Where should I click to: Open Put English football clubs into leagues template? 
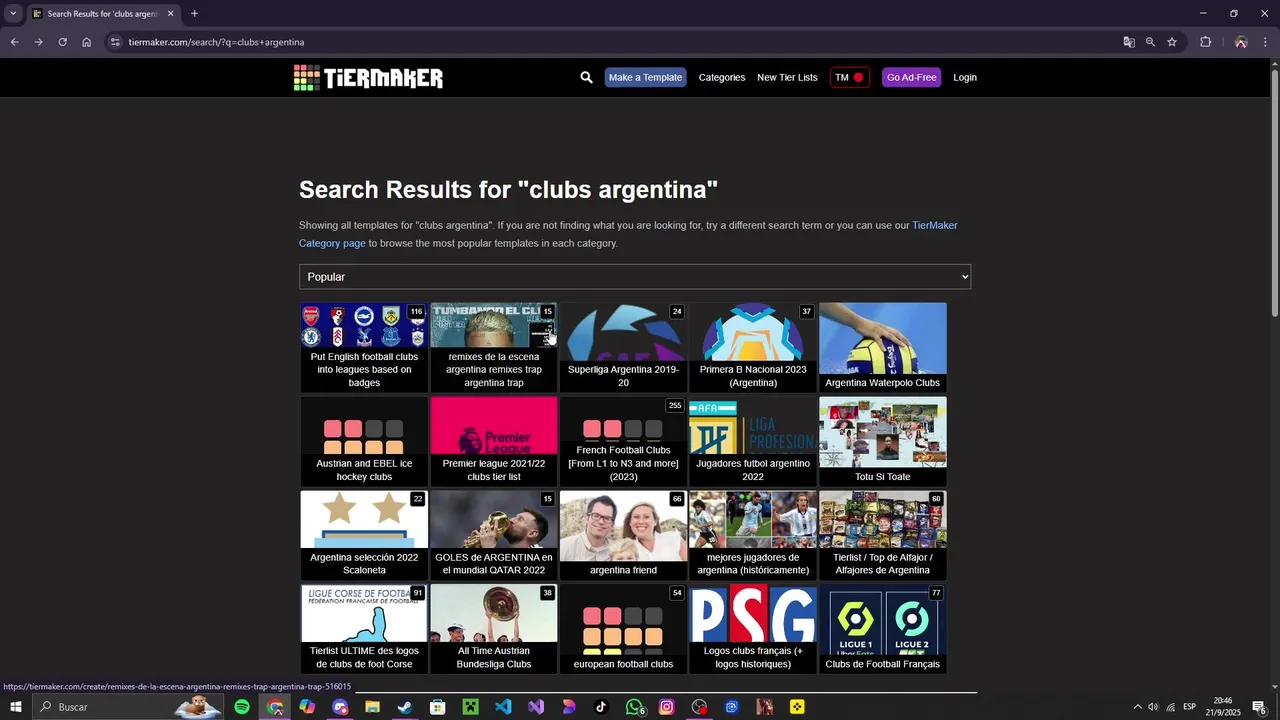tap(364, 347)
